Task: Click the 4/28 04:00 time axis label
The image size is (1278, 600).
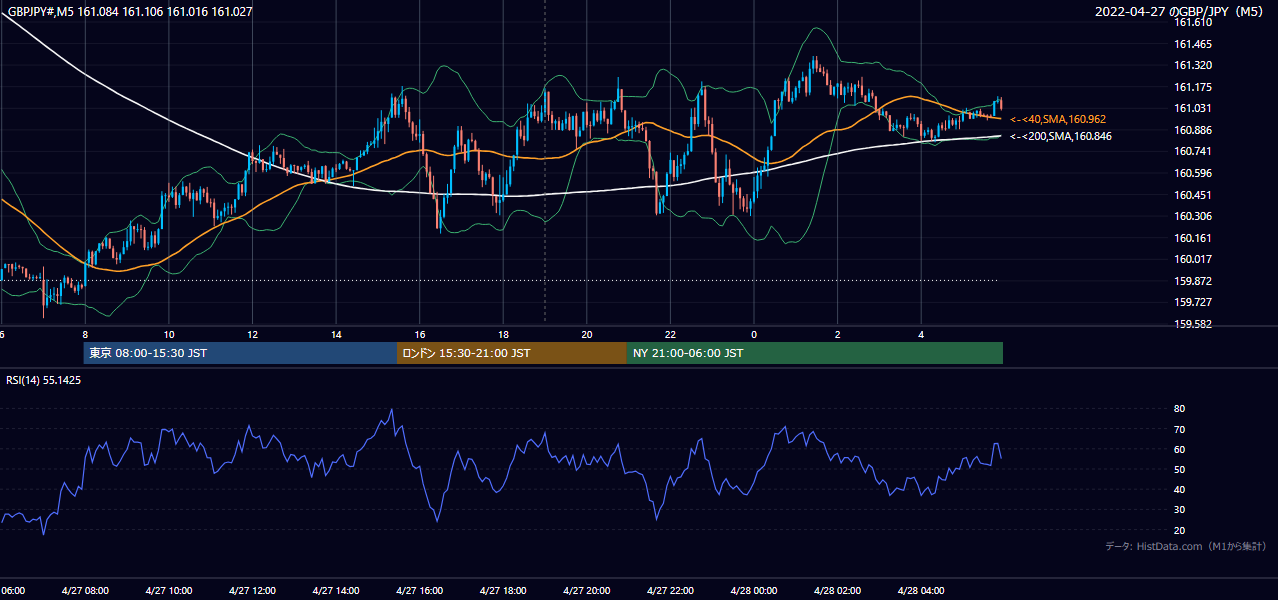Action: (920, 591)
